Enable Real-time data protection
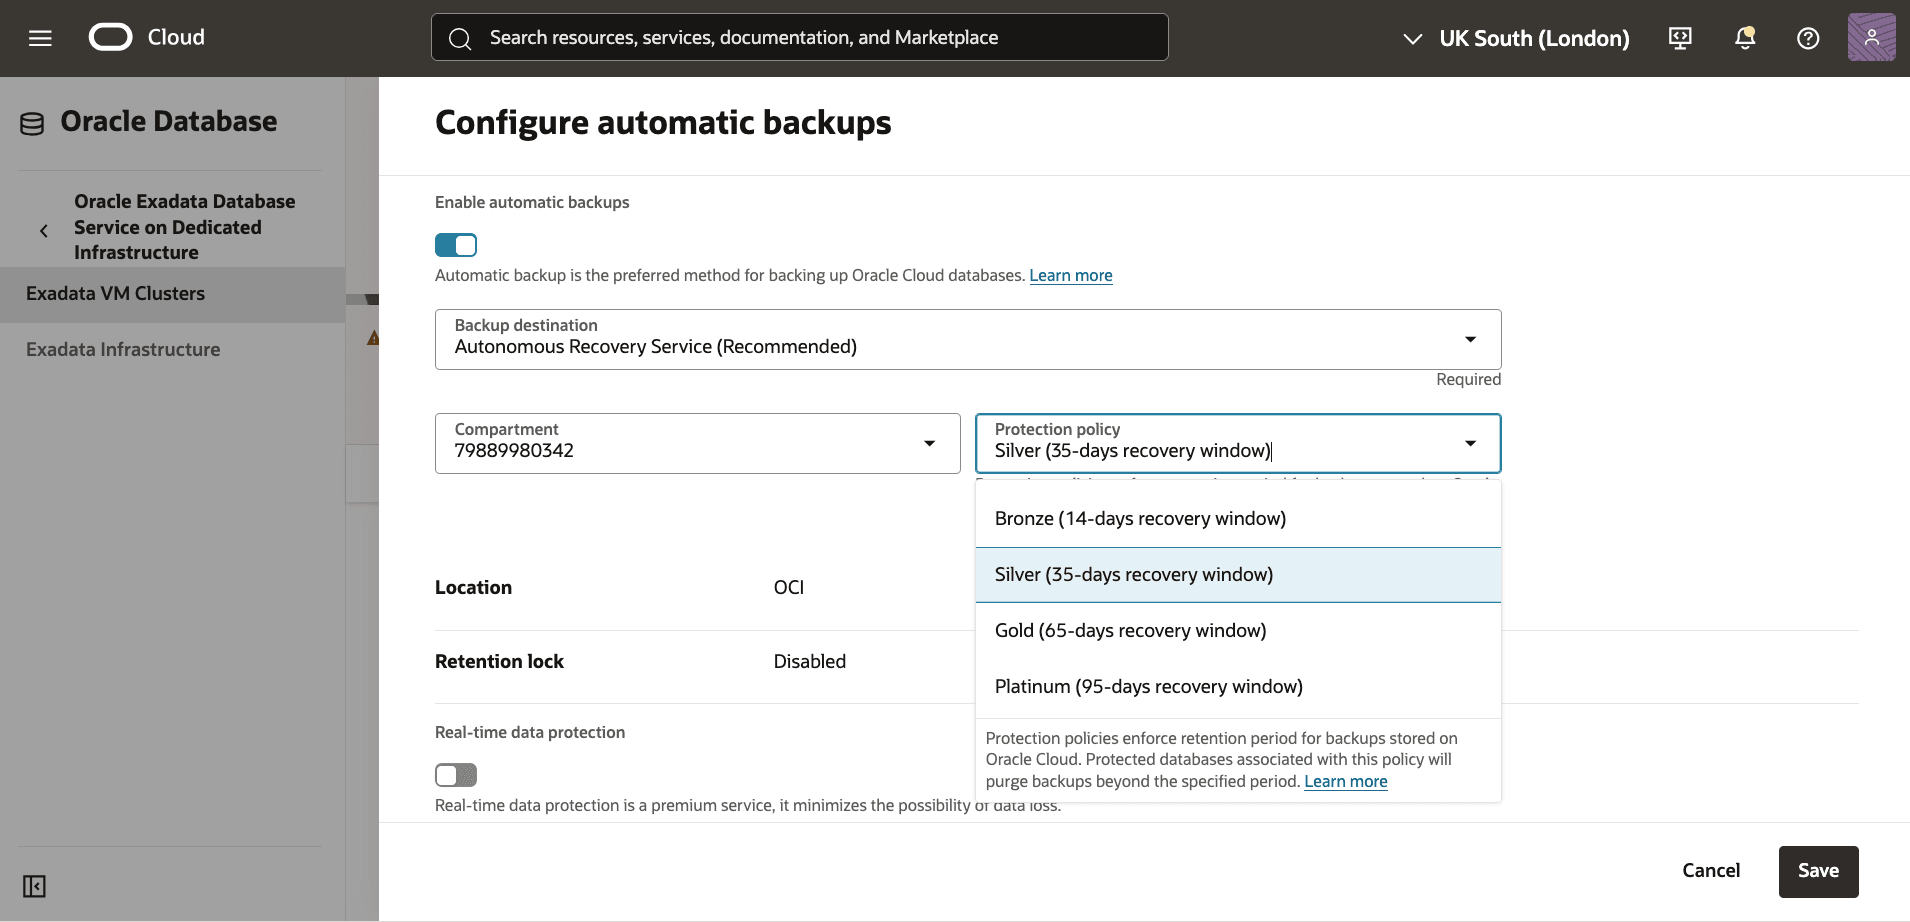 tap(456, 774)
